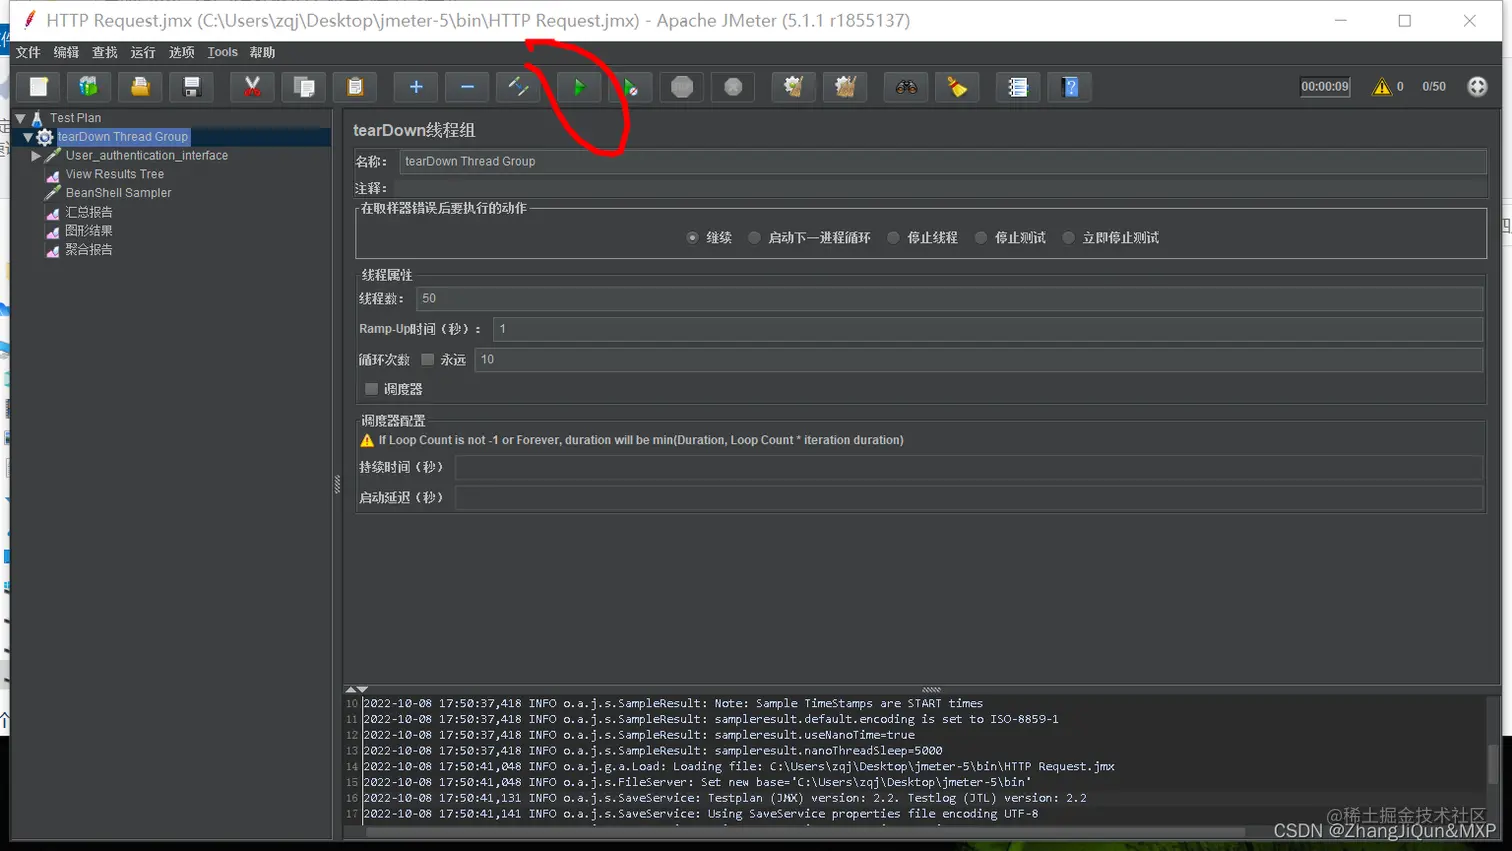
Task: Click the remote engine globe icon
Action: tap(1477, 87)
